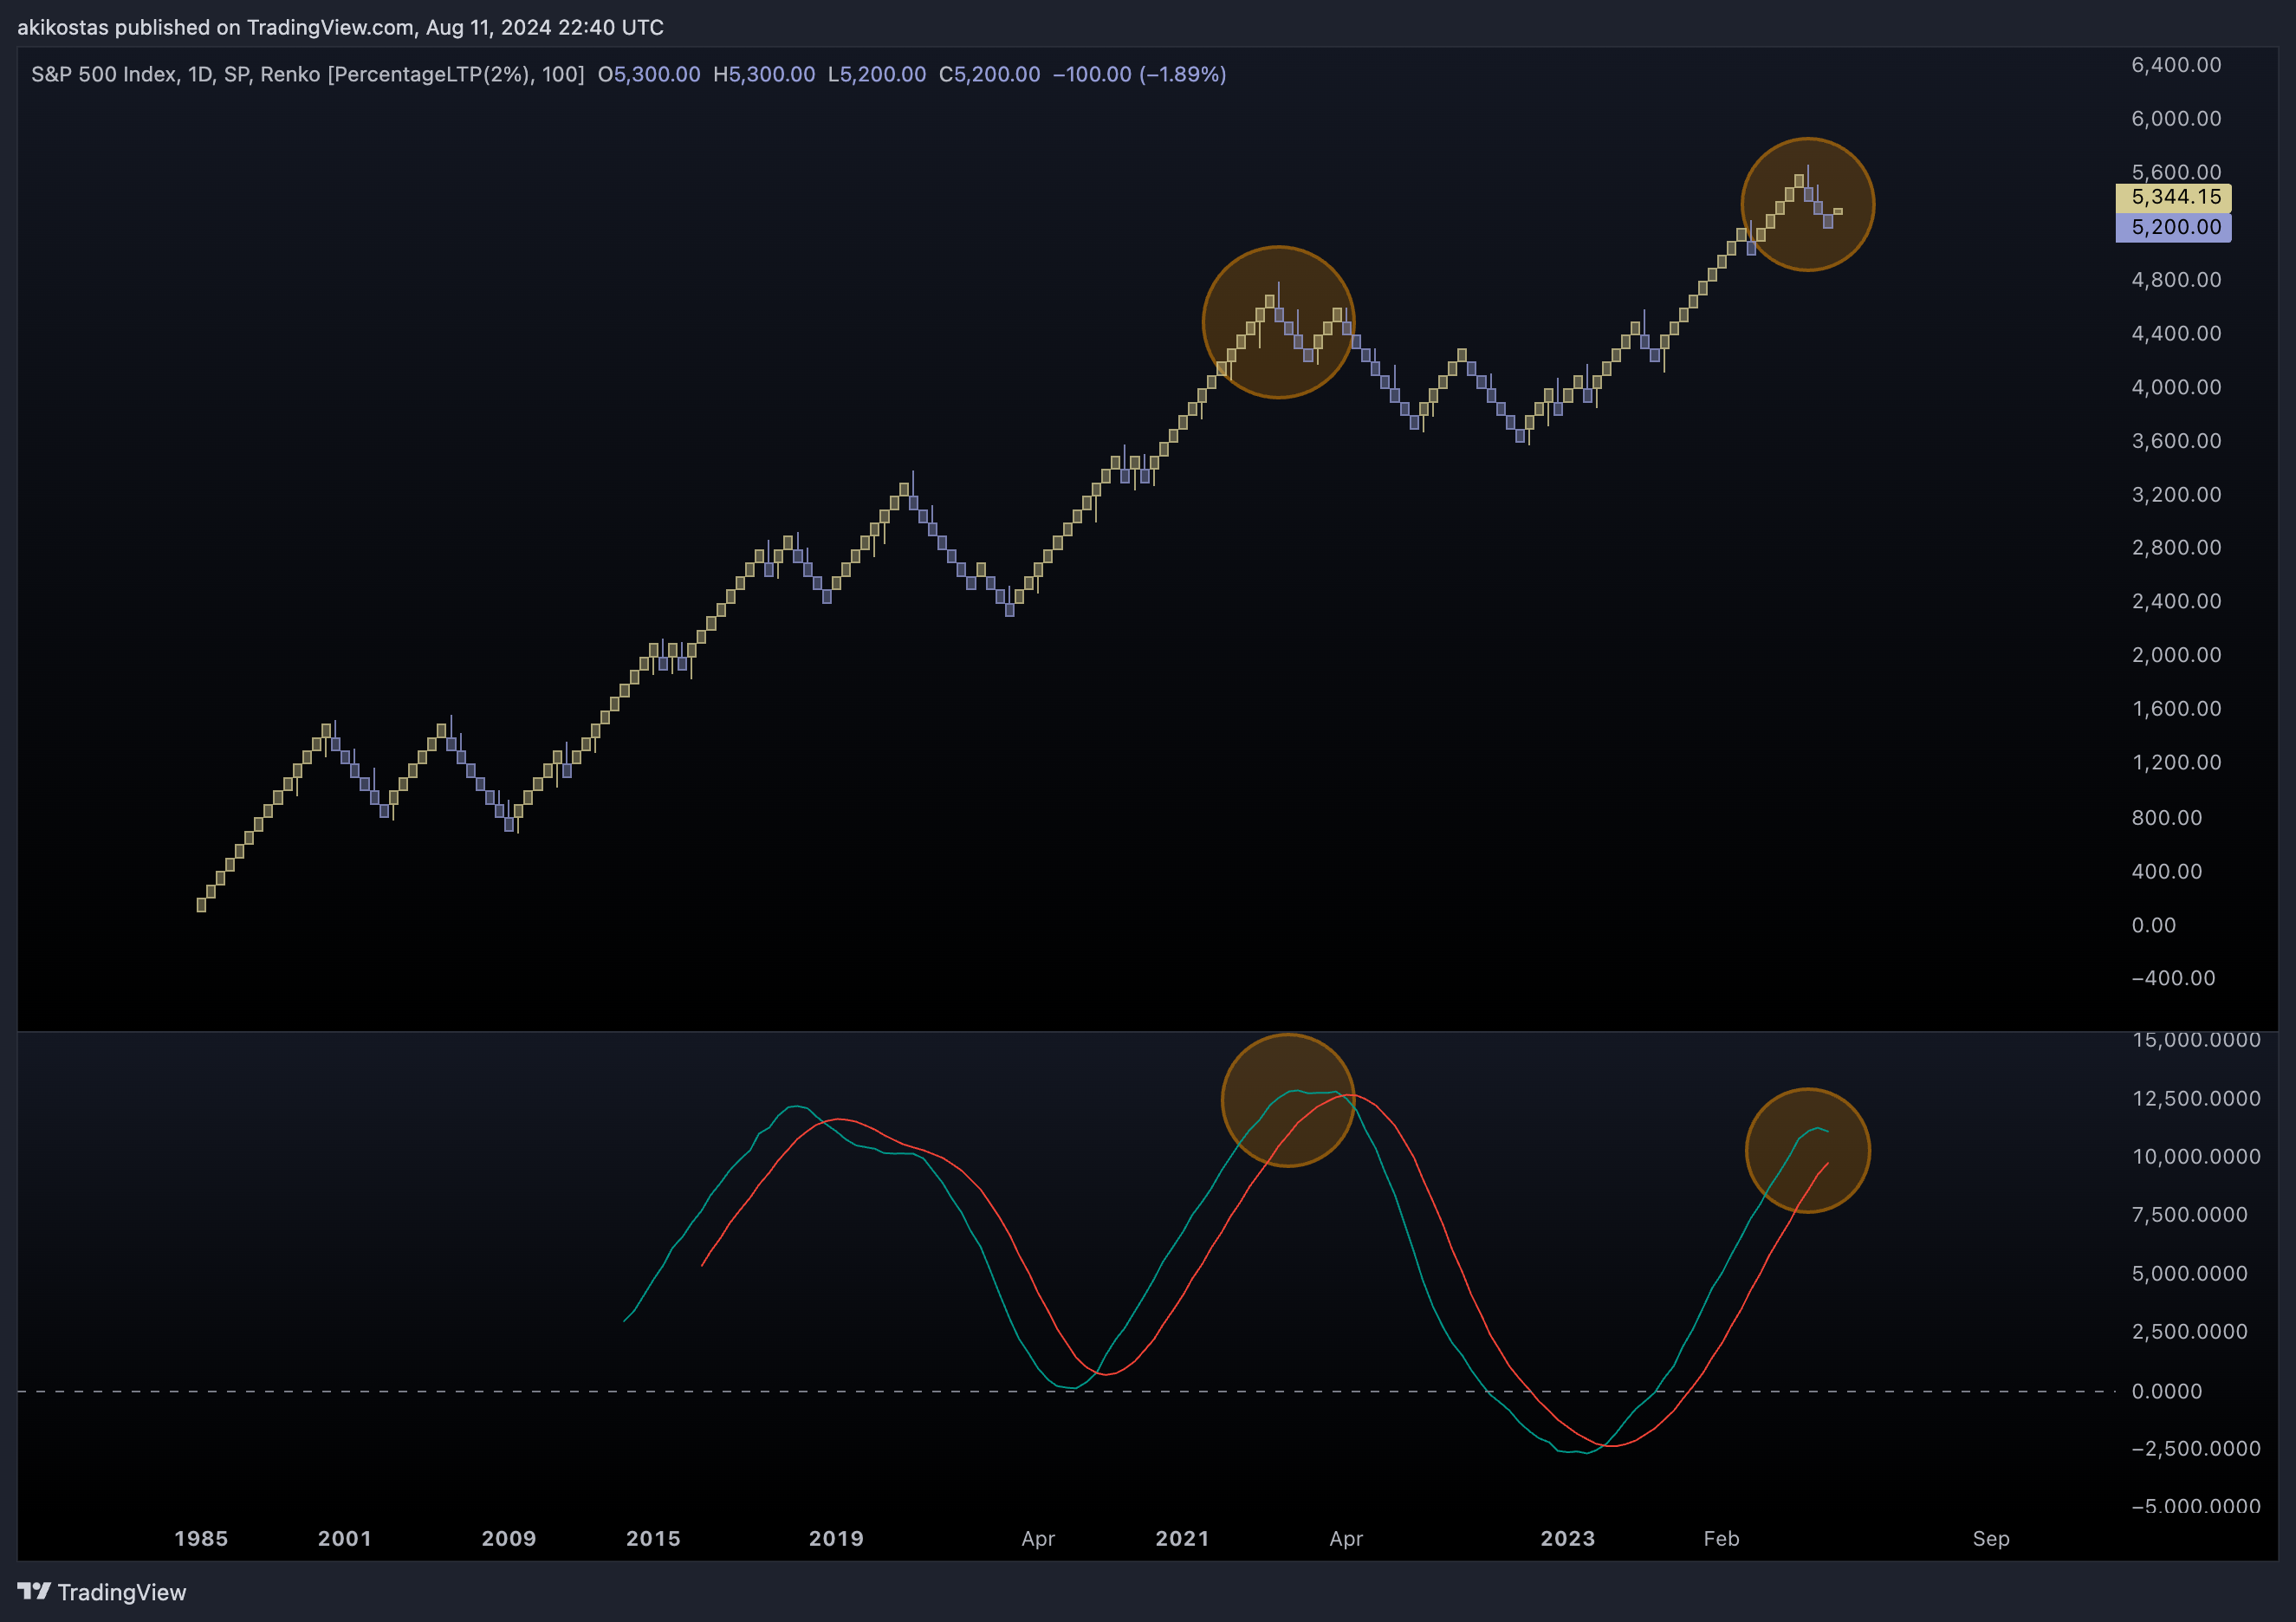Click the Feb time axis label
This screenshot has height=1622, width=2296.
pyautogui.click(x=1721, y=1539)
